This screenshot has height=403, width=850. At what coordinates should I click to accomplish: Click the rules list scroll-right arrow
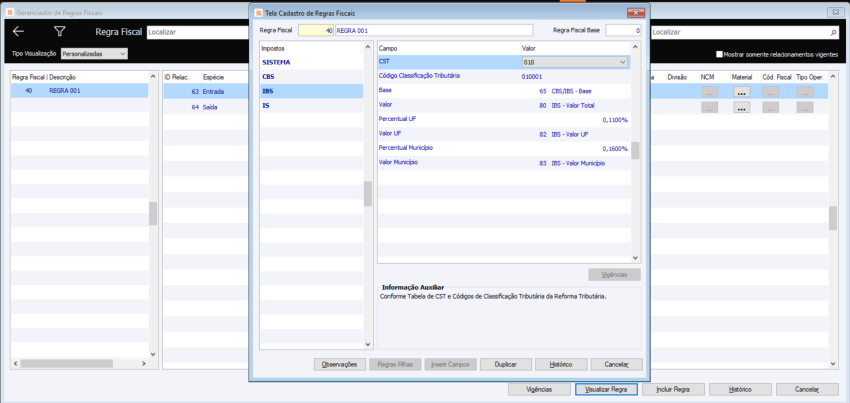point(144,363)
